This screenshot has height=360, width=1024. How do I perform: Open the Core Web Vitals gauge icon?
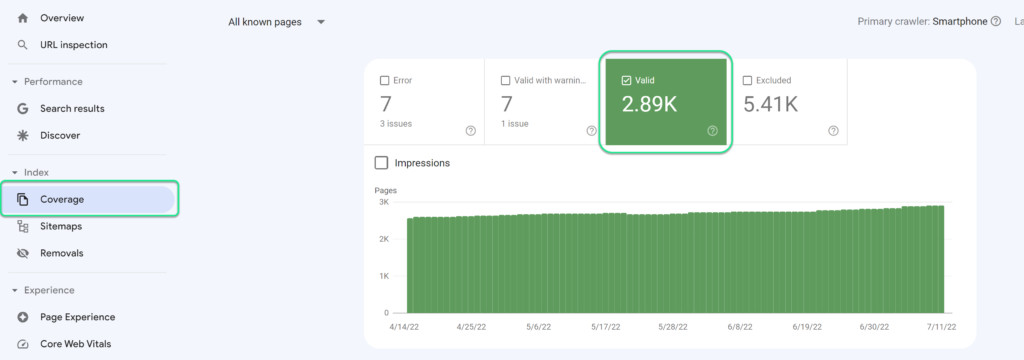tap(23, 344)
